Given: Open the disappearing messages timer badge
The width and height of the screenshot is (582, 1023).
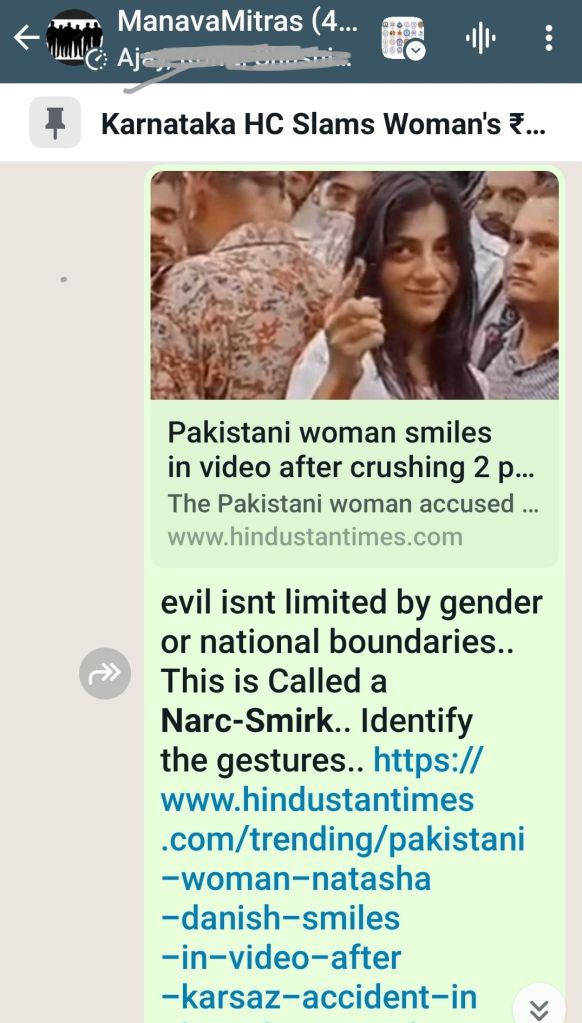Looking at the screenshot, I should [x=96, y=60].
